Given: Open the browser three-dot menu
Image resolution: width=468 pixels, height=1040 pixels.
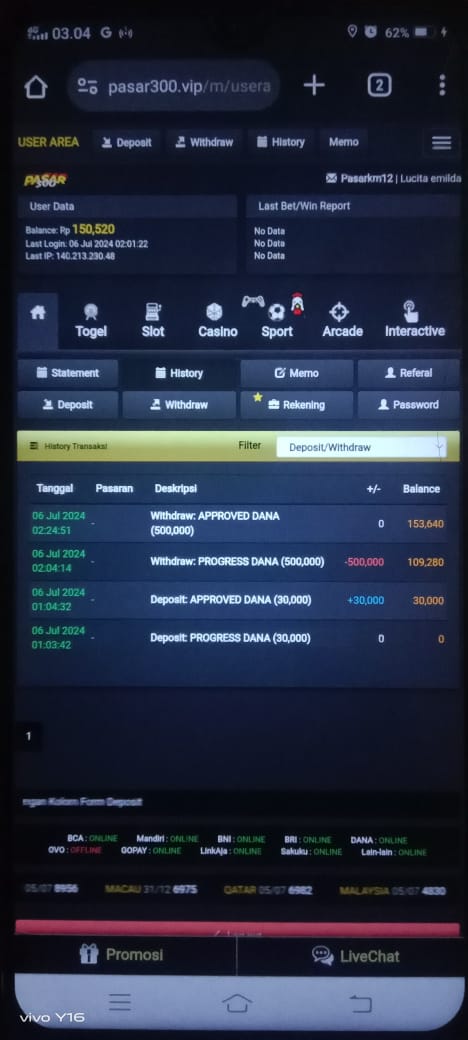Looking at the screenshot, I should (441, 85).
